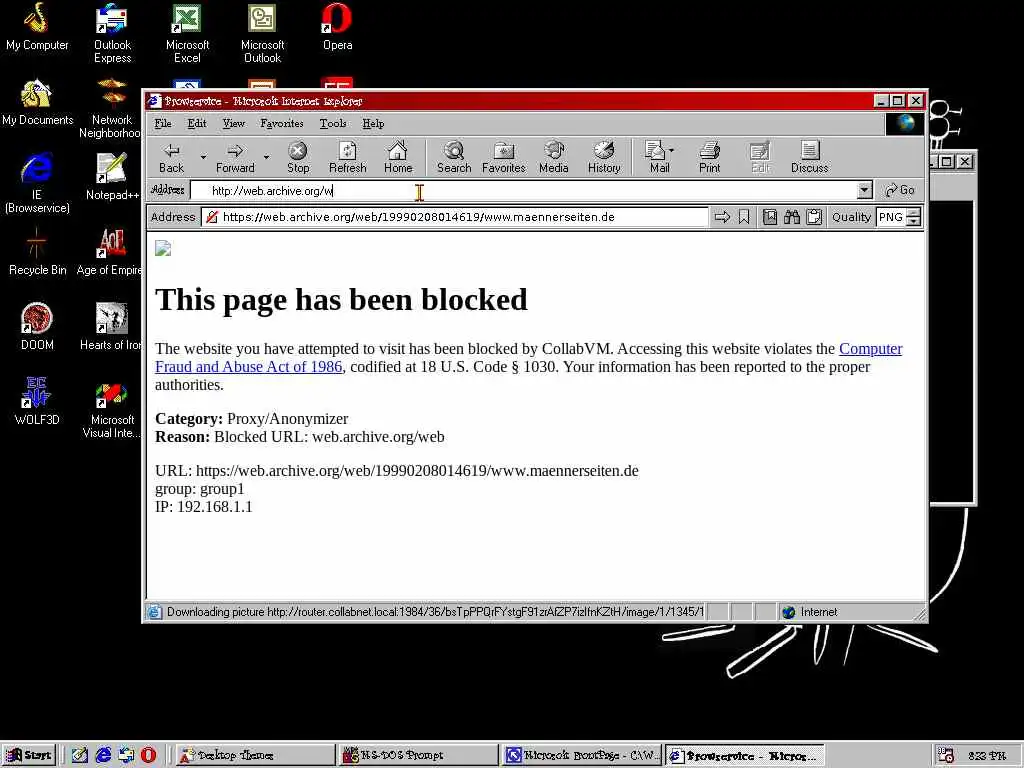
Task: Click the Browservice URL address field
Action: point(455,217)
